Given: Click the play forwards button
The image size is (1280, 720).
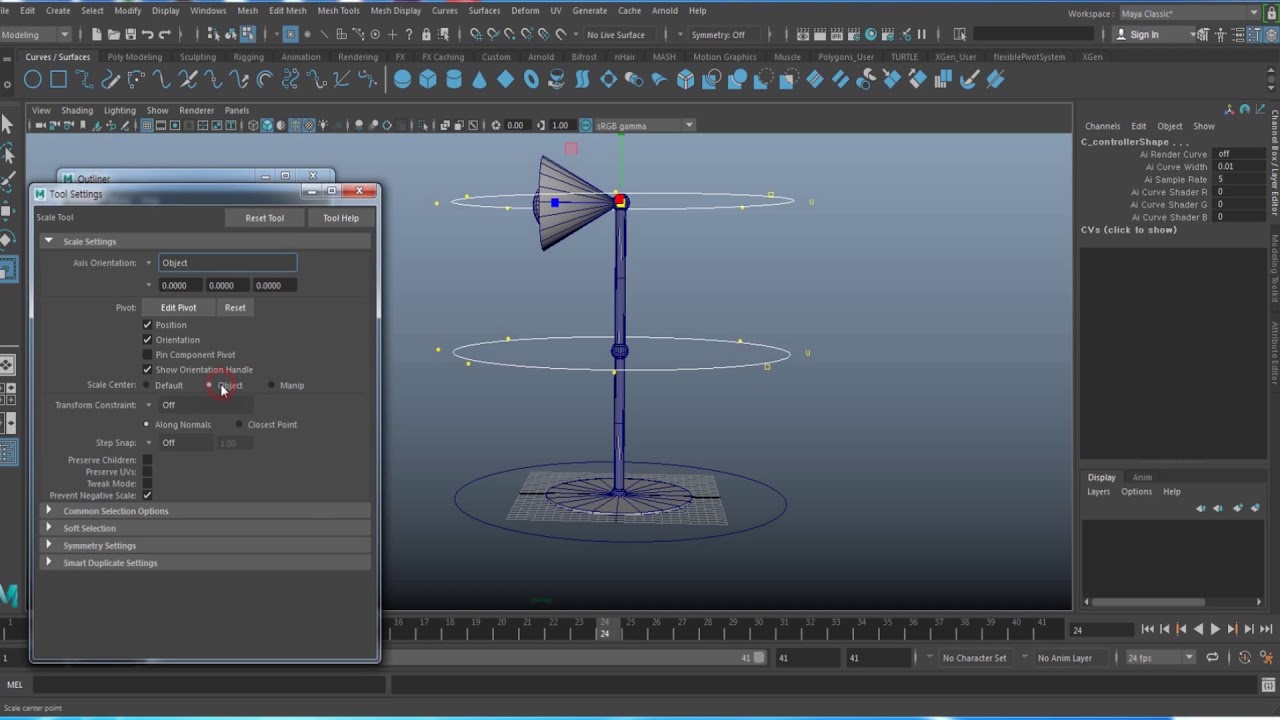Looking at the screenshot, I should click(x=1215, y=629).
